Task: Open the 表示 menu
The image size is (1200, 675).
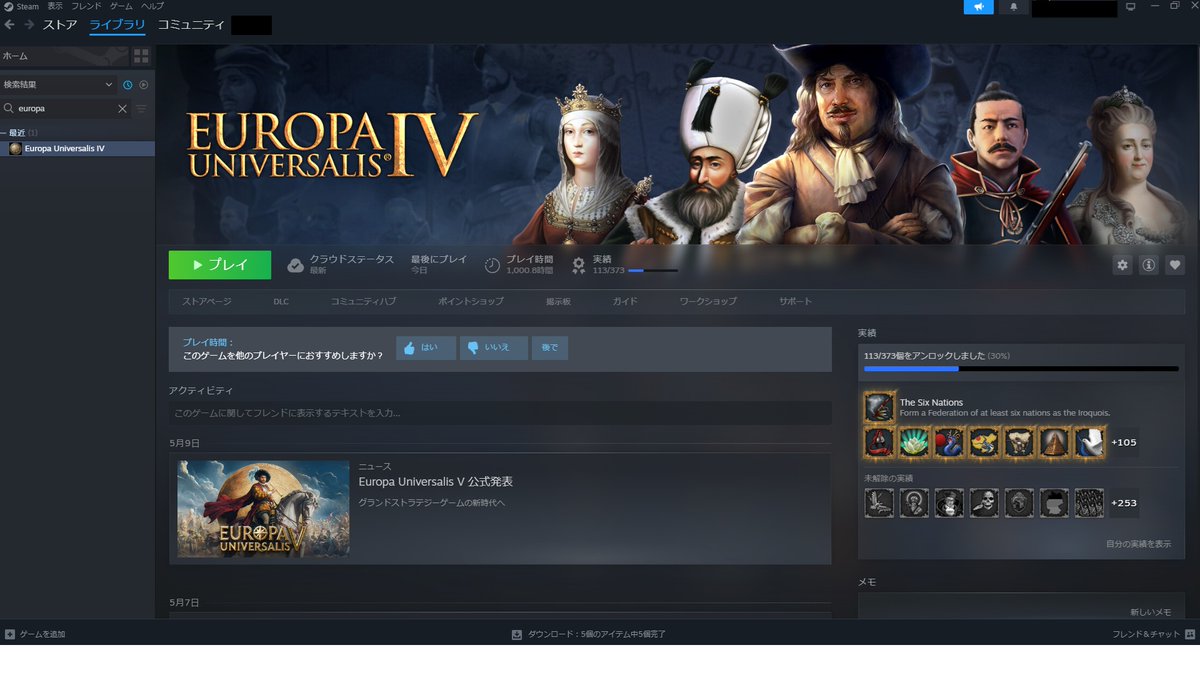Action: [x=55, y=6]
